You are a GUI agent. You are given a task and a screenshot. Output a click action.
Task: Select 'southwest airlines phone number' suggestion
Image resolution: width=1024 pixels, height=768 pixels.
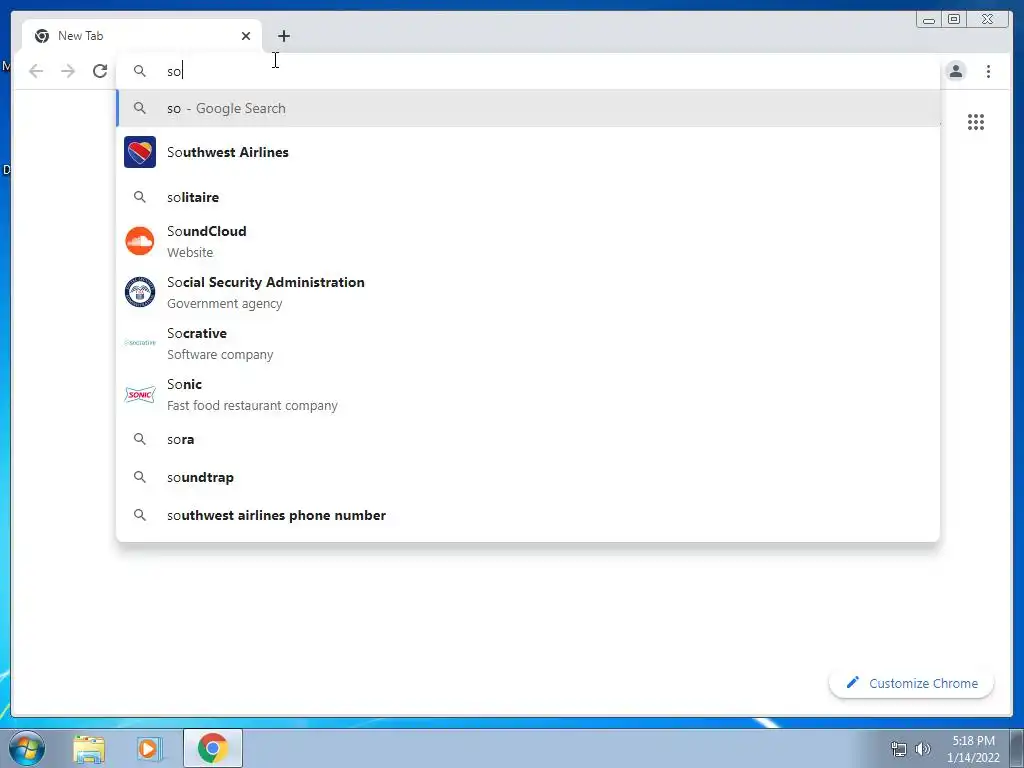coord(528,515)
